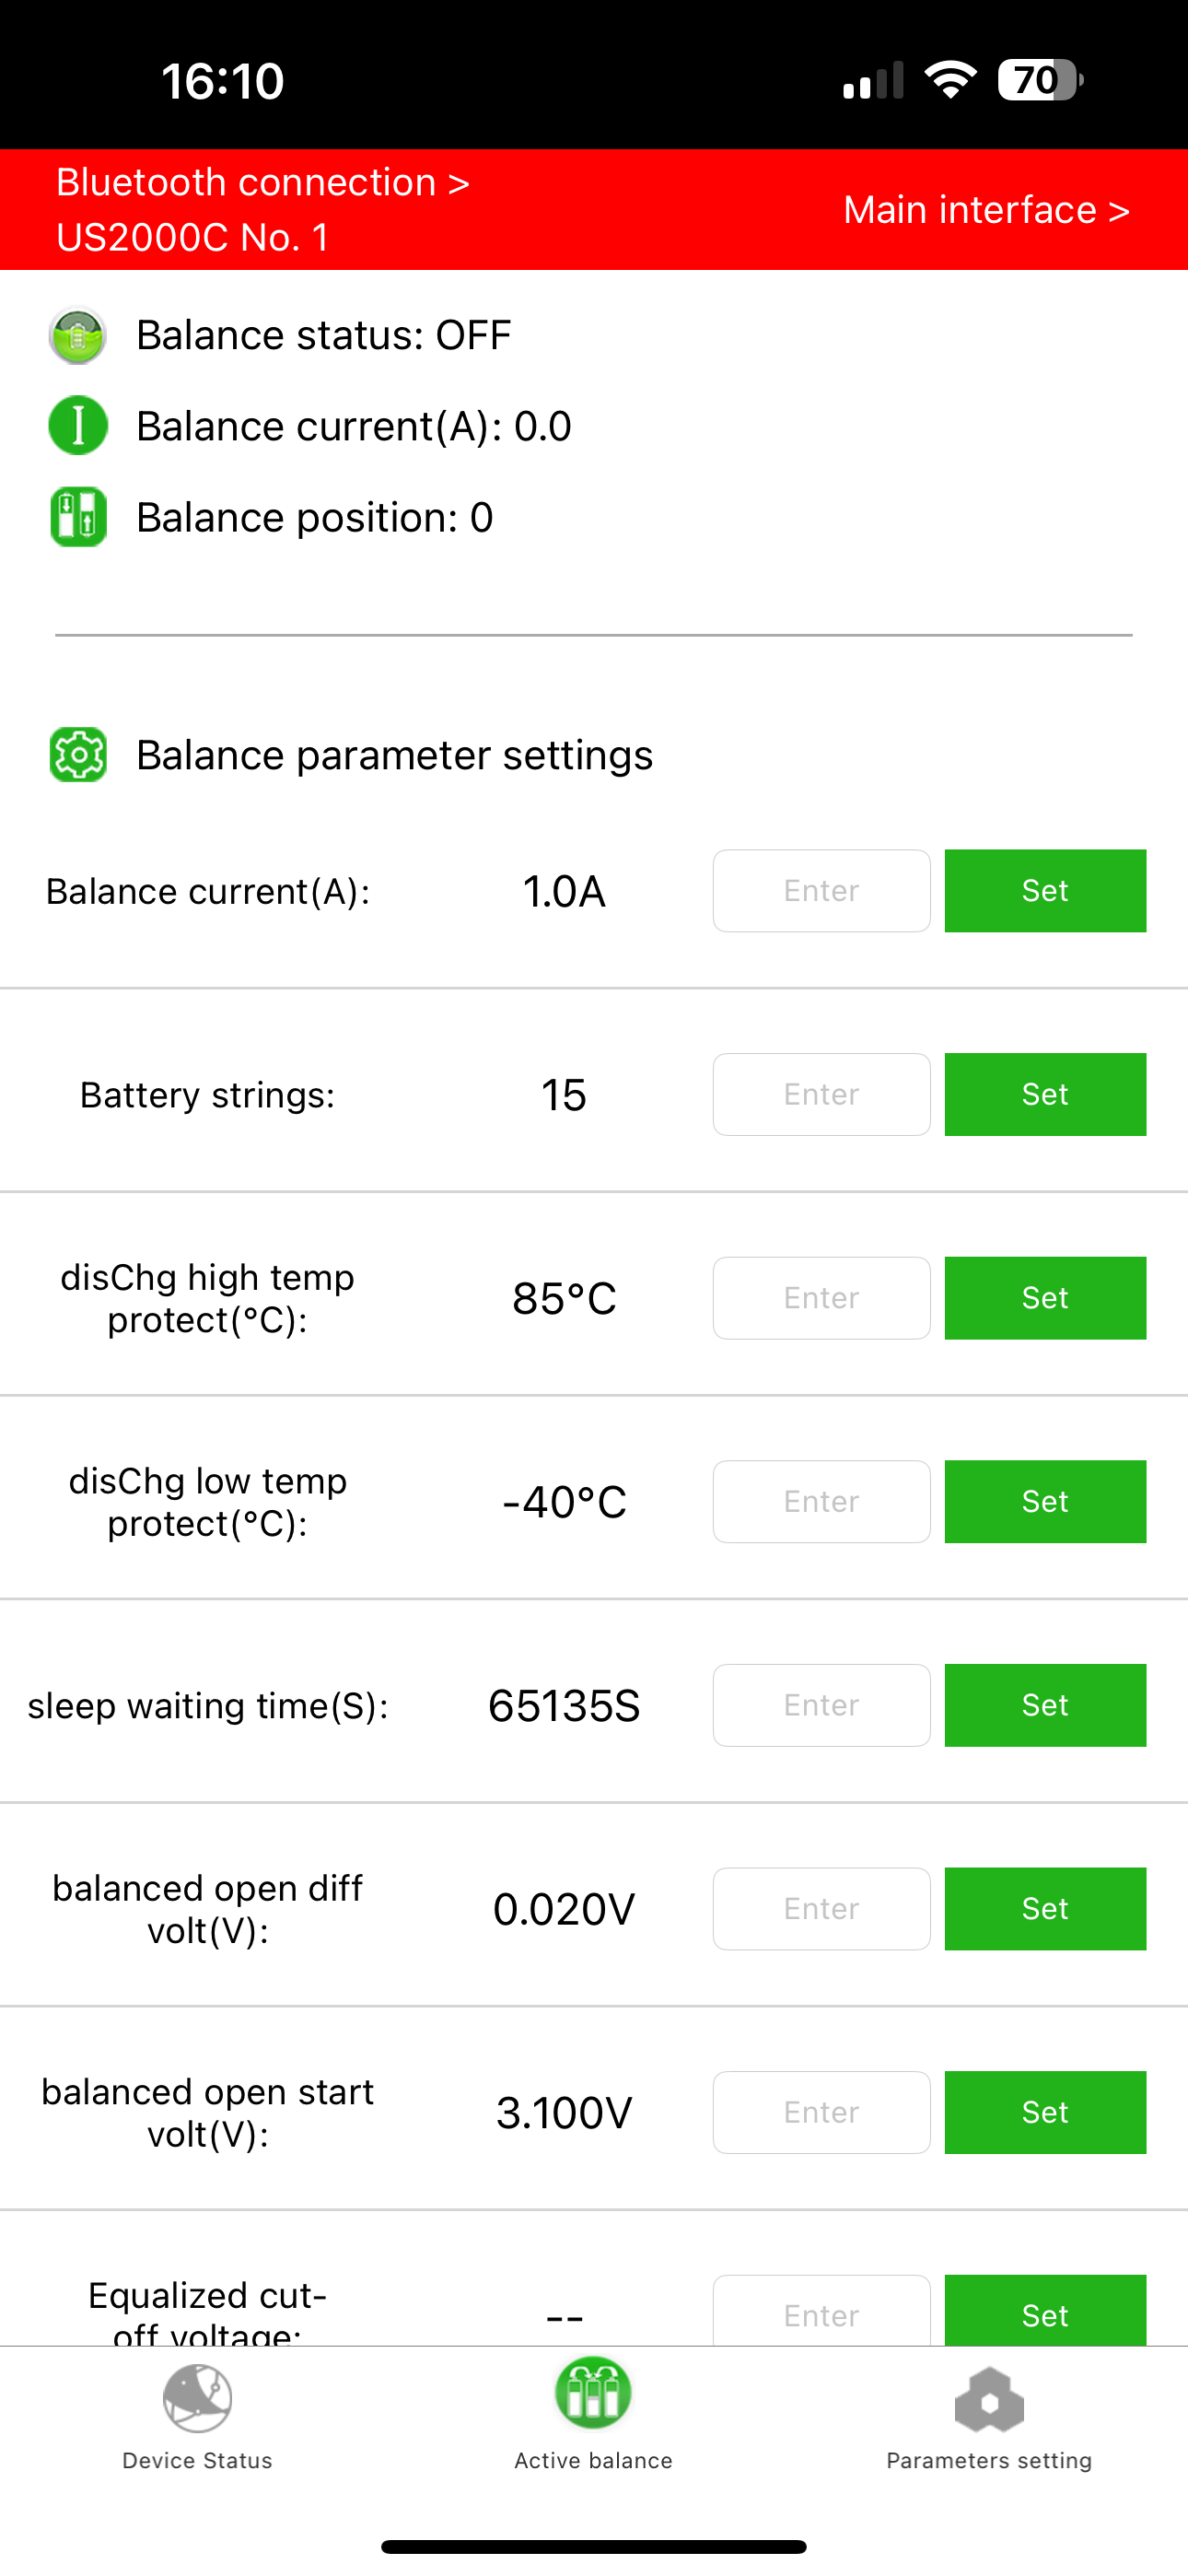
Task: Tap the Active balance battery icon
Action: 593,2394
